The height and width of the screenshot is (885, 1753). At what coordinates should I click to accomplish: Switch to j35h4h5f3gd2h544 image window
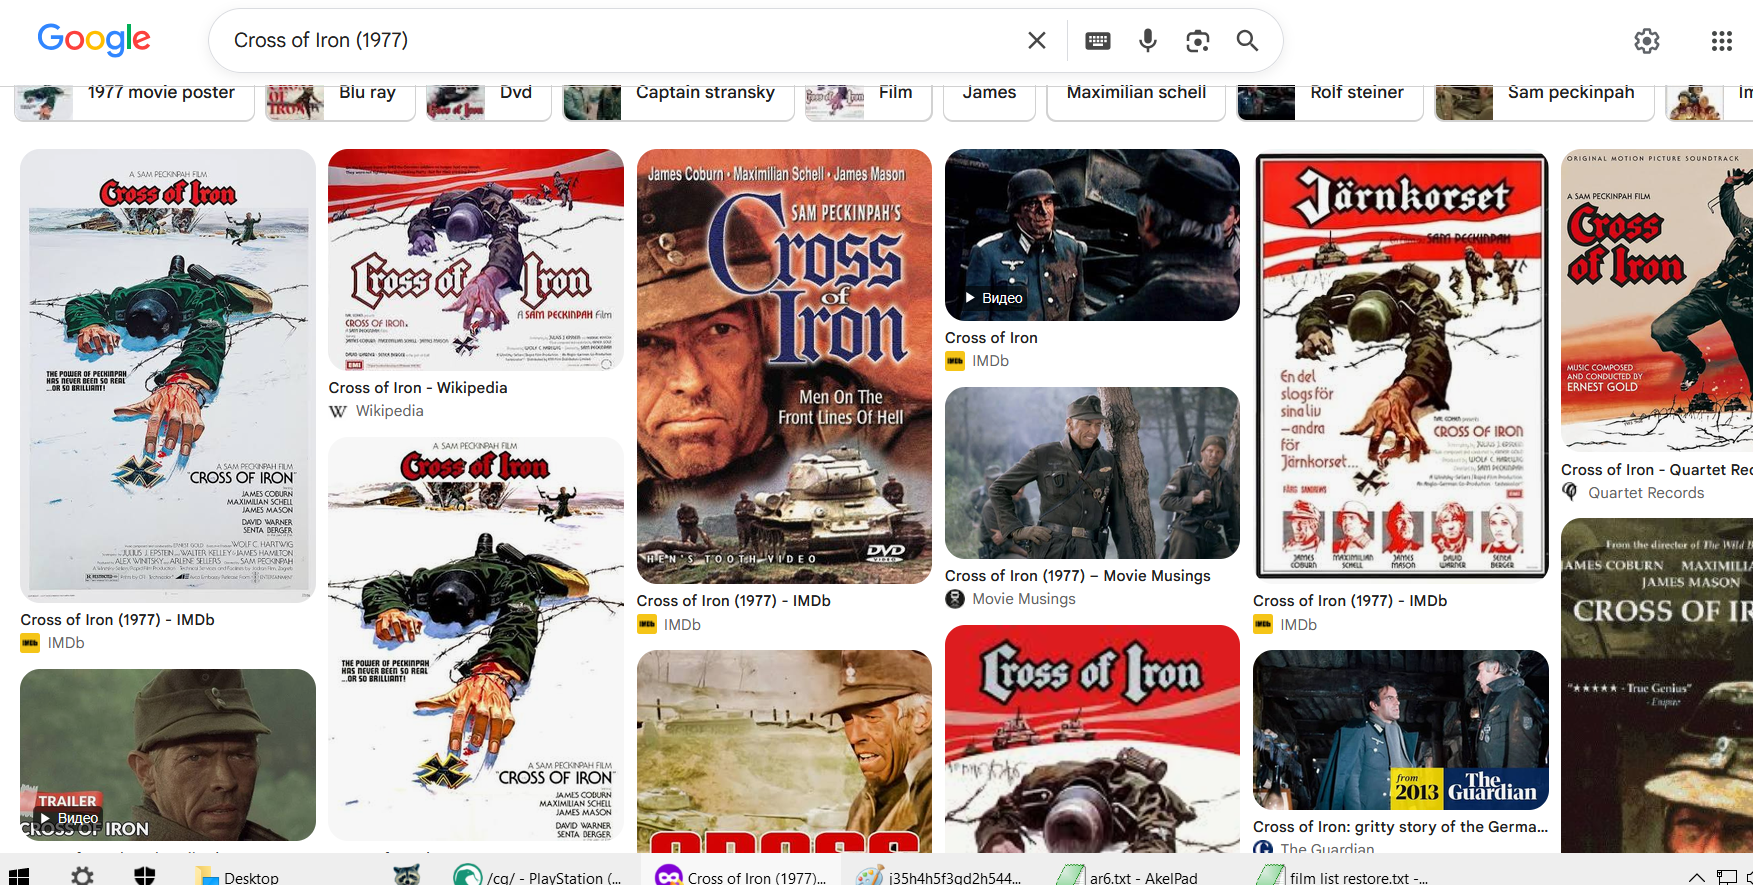[940, 876]
